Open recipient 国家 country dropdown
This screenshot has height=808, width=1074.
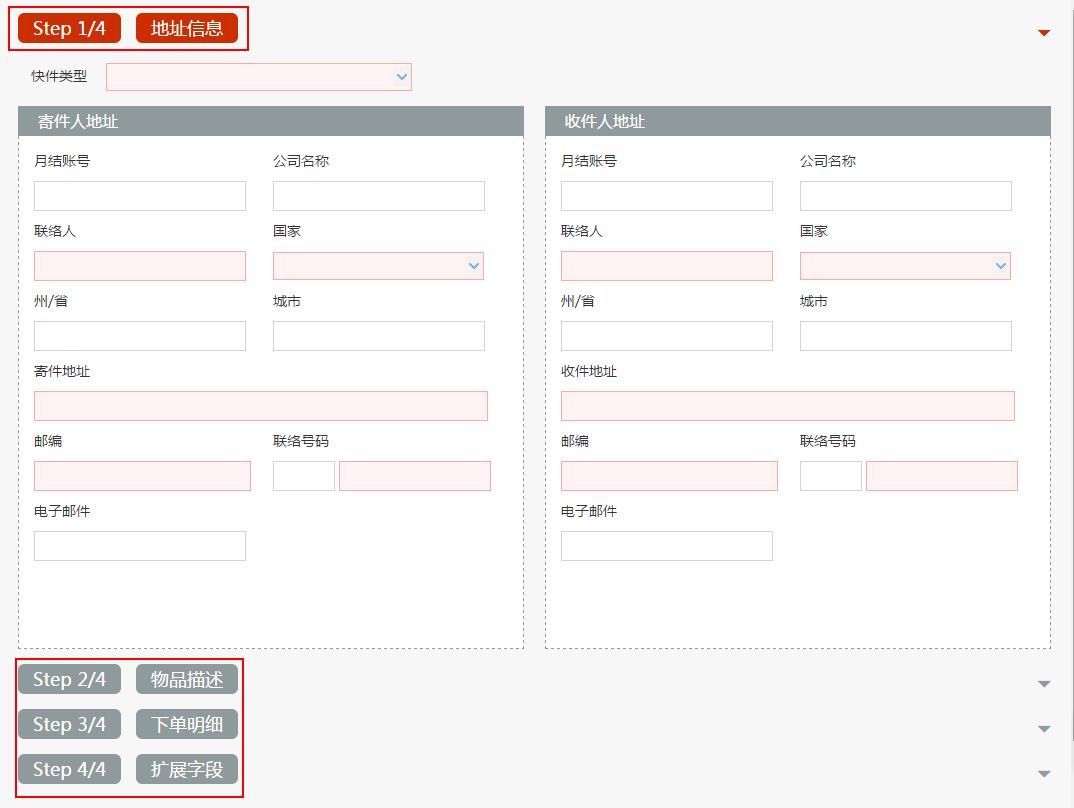(x=905, y=266)
